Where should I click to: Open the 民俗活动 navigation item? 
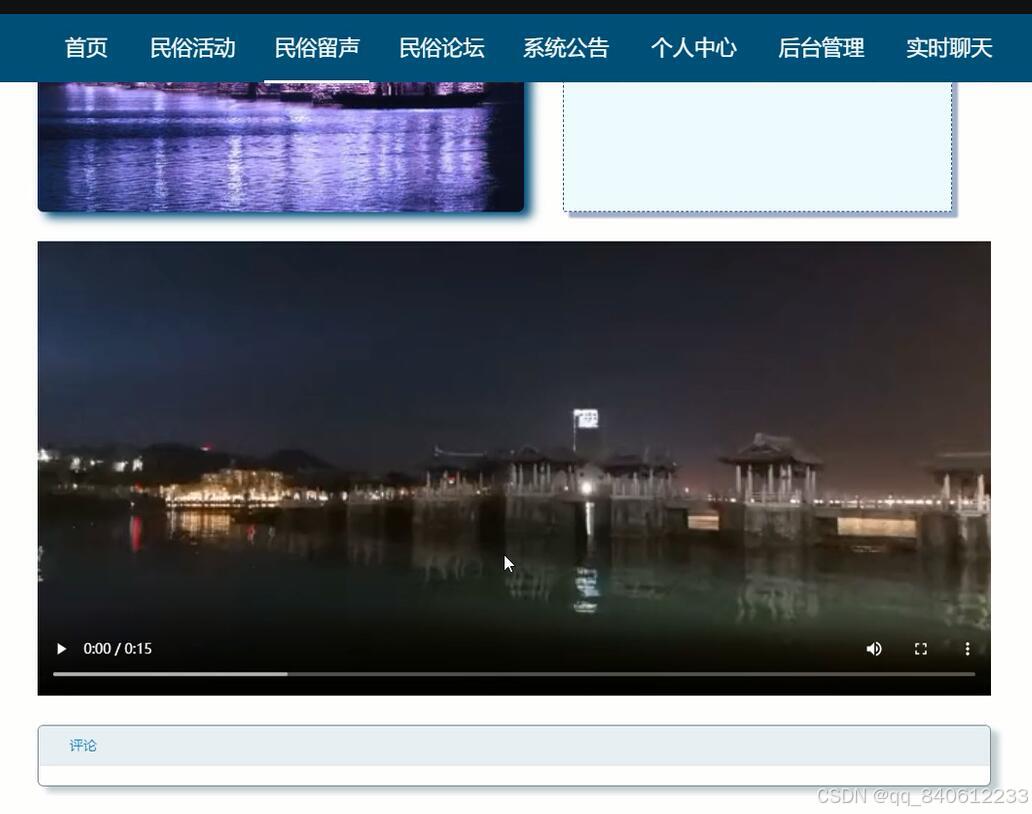[x=192, y=48]
